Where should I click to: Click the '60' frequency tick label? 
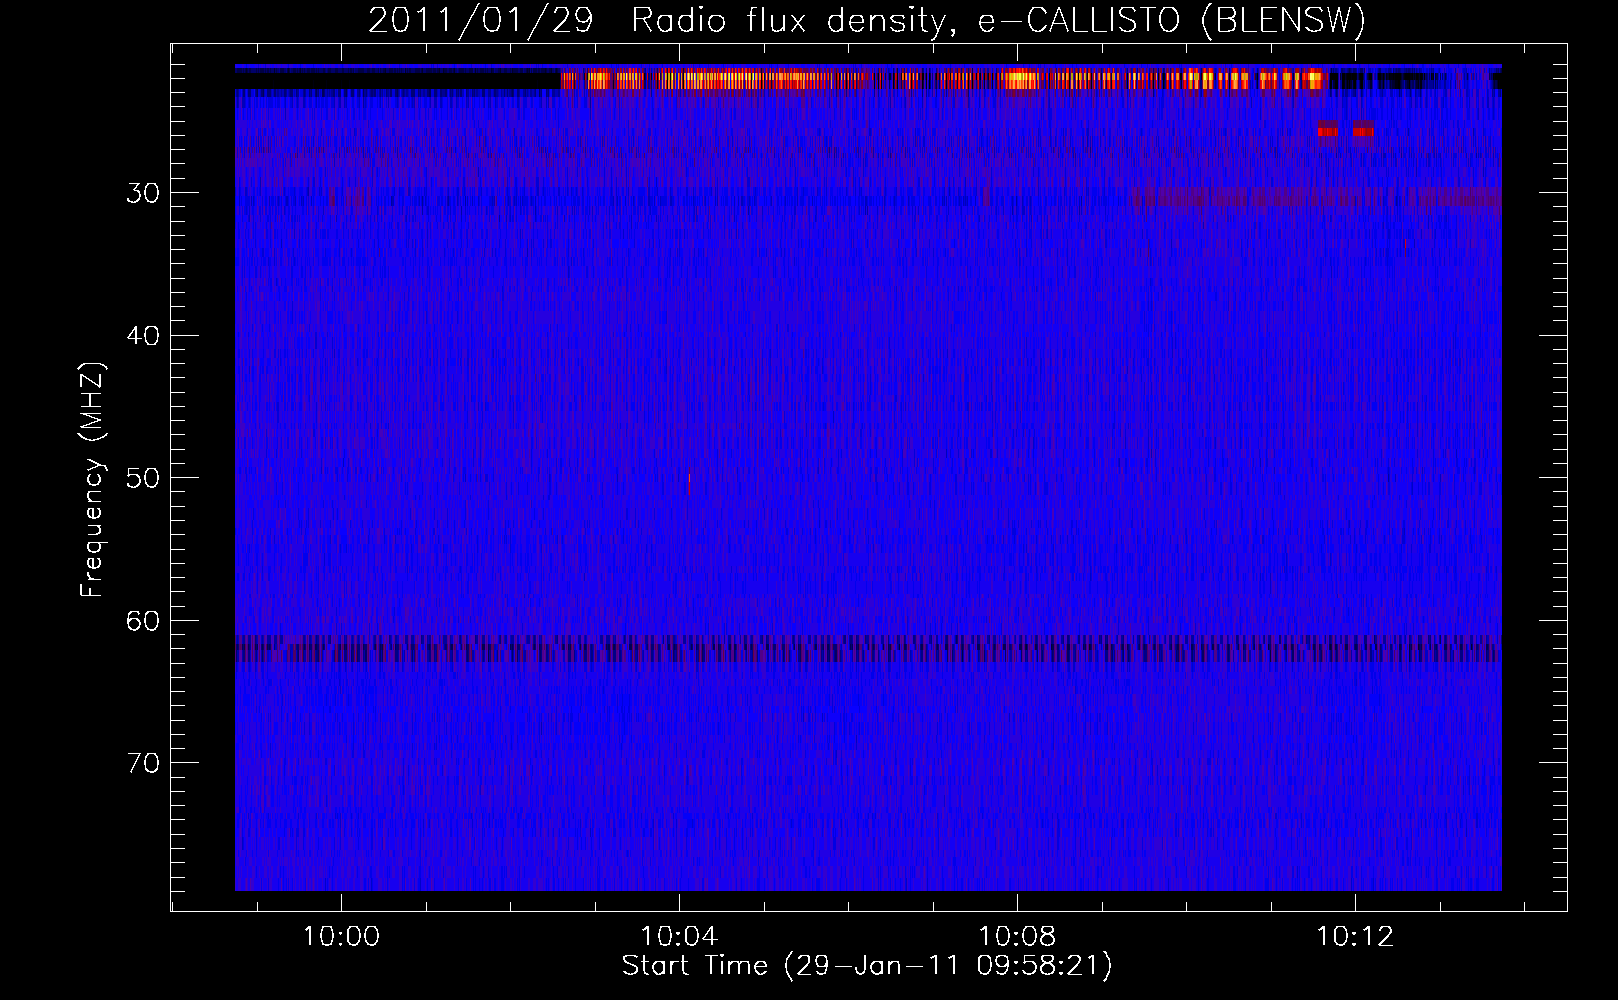pyautogui.click(x=143, y=621)
